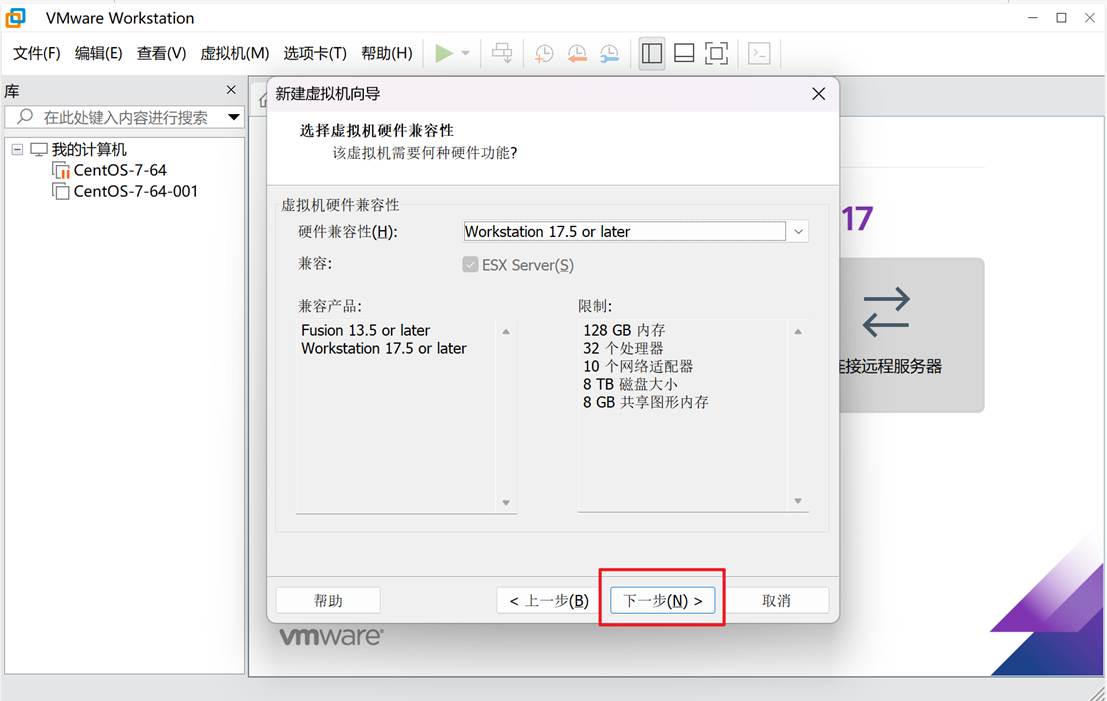1107x701 pixels.
Task: Click the connect remote server arrows tile
Action: [886, 311]
